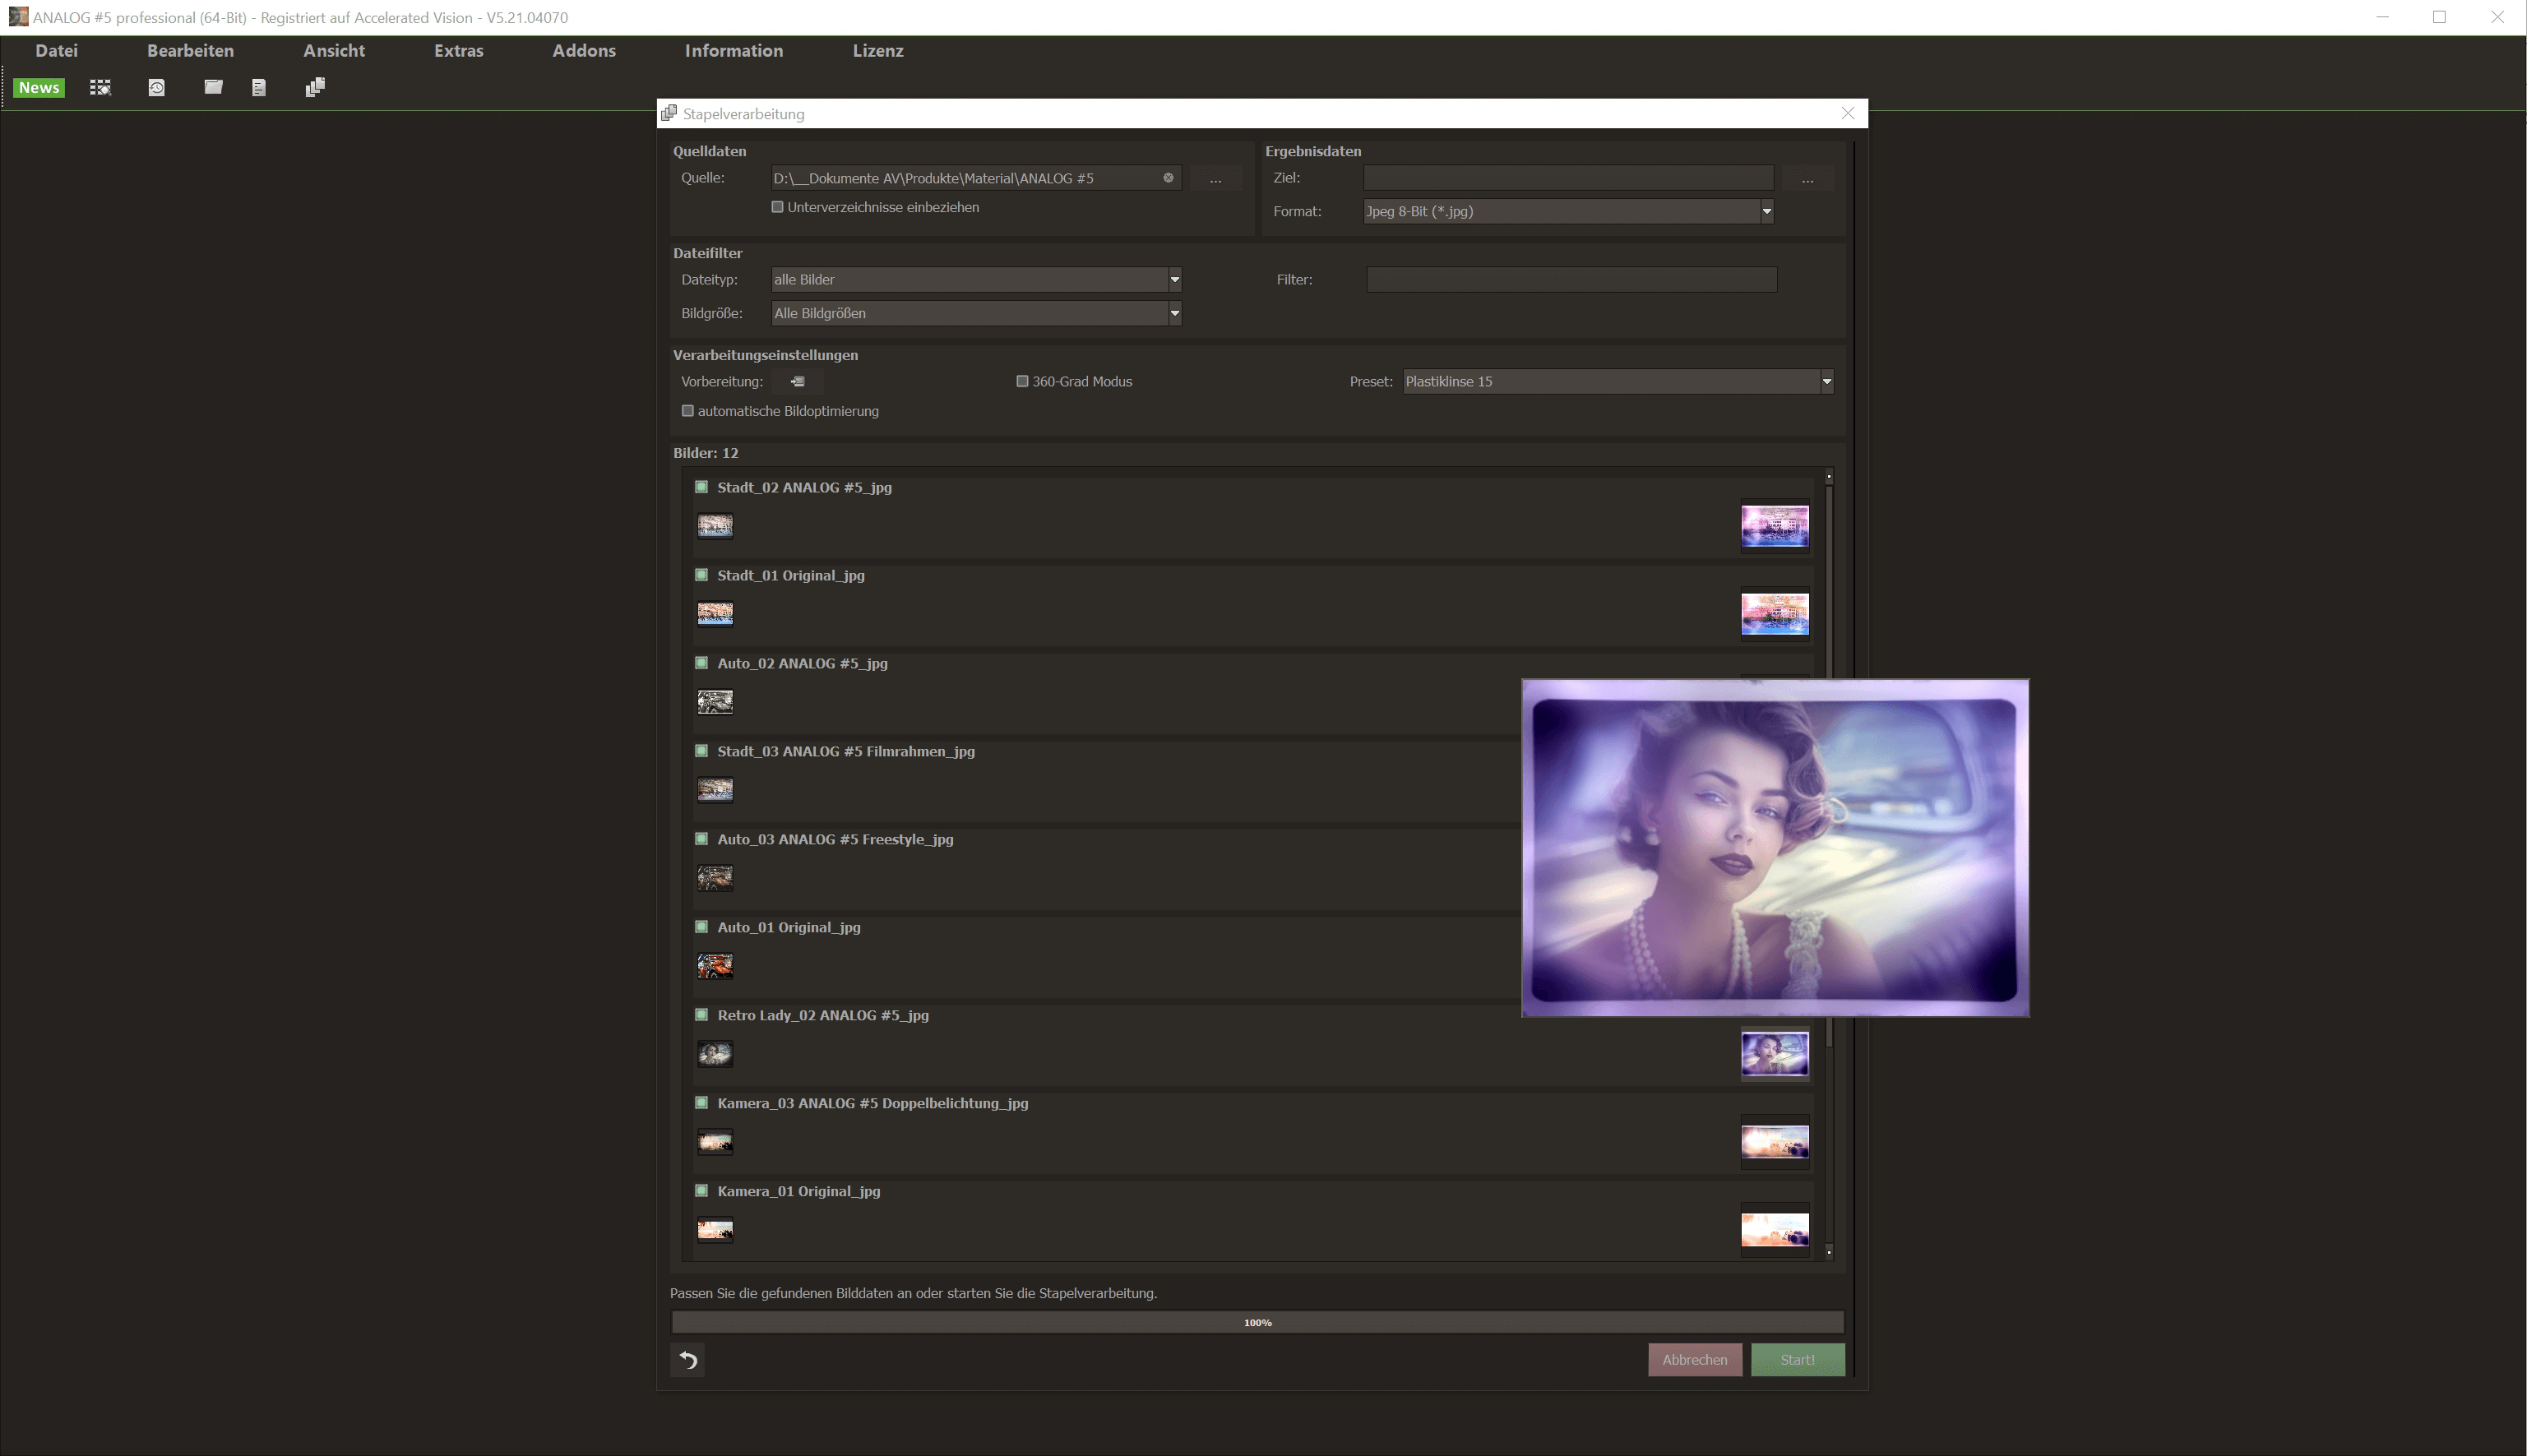The width and height of the screenshot is (2527, 1456).
Task: Click the 100% progress bar
Action: click(1257, 1321)
